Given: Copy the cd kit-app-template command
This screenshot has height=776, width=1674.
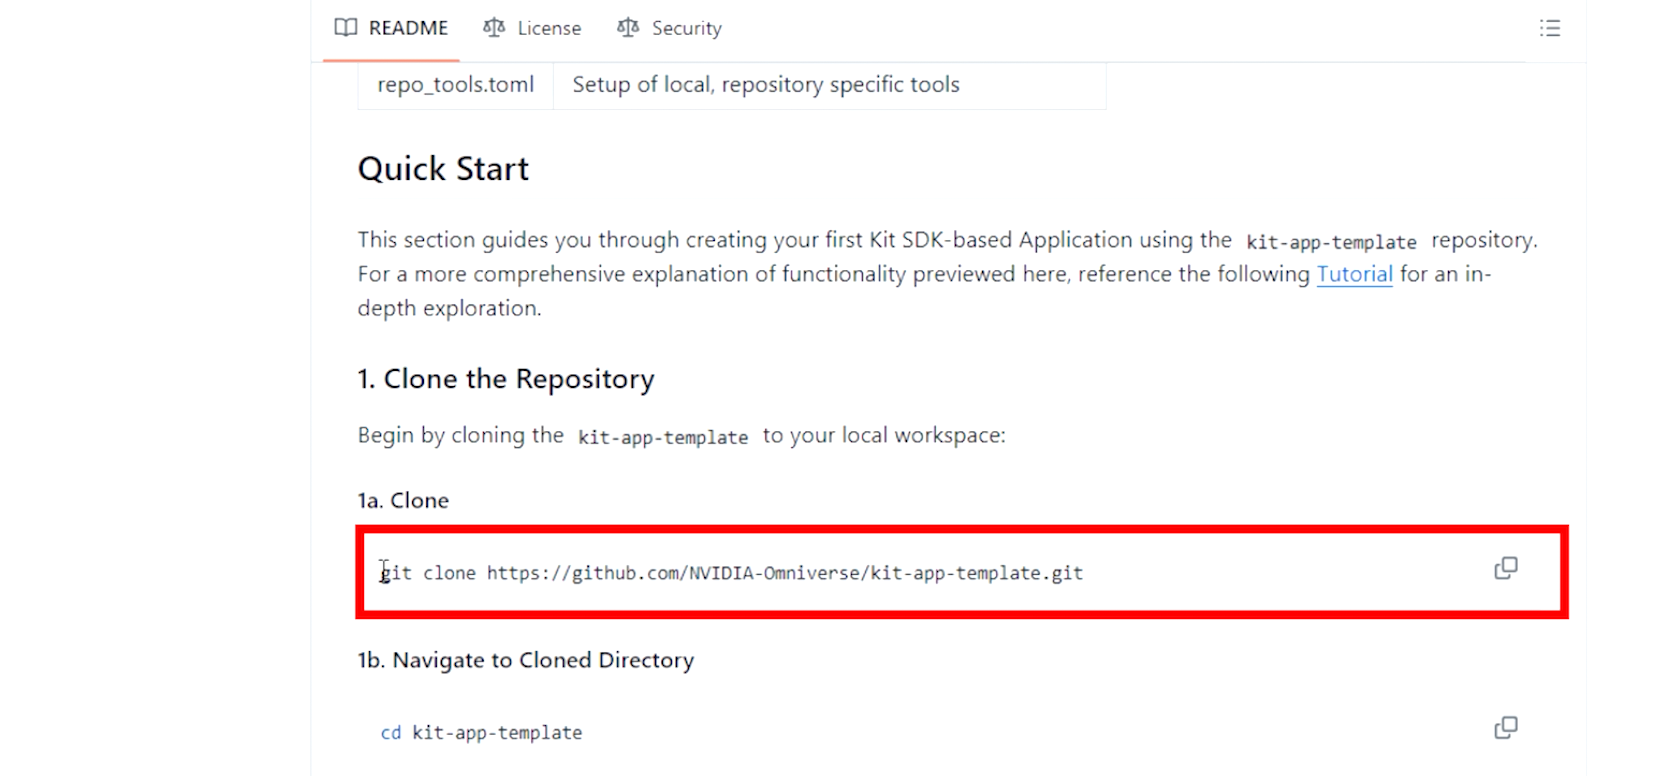Looking at the screenshot, I should point(1505,728).
